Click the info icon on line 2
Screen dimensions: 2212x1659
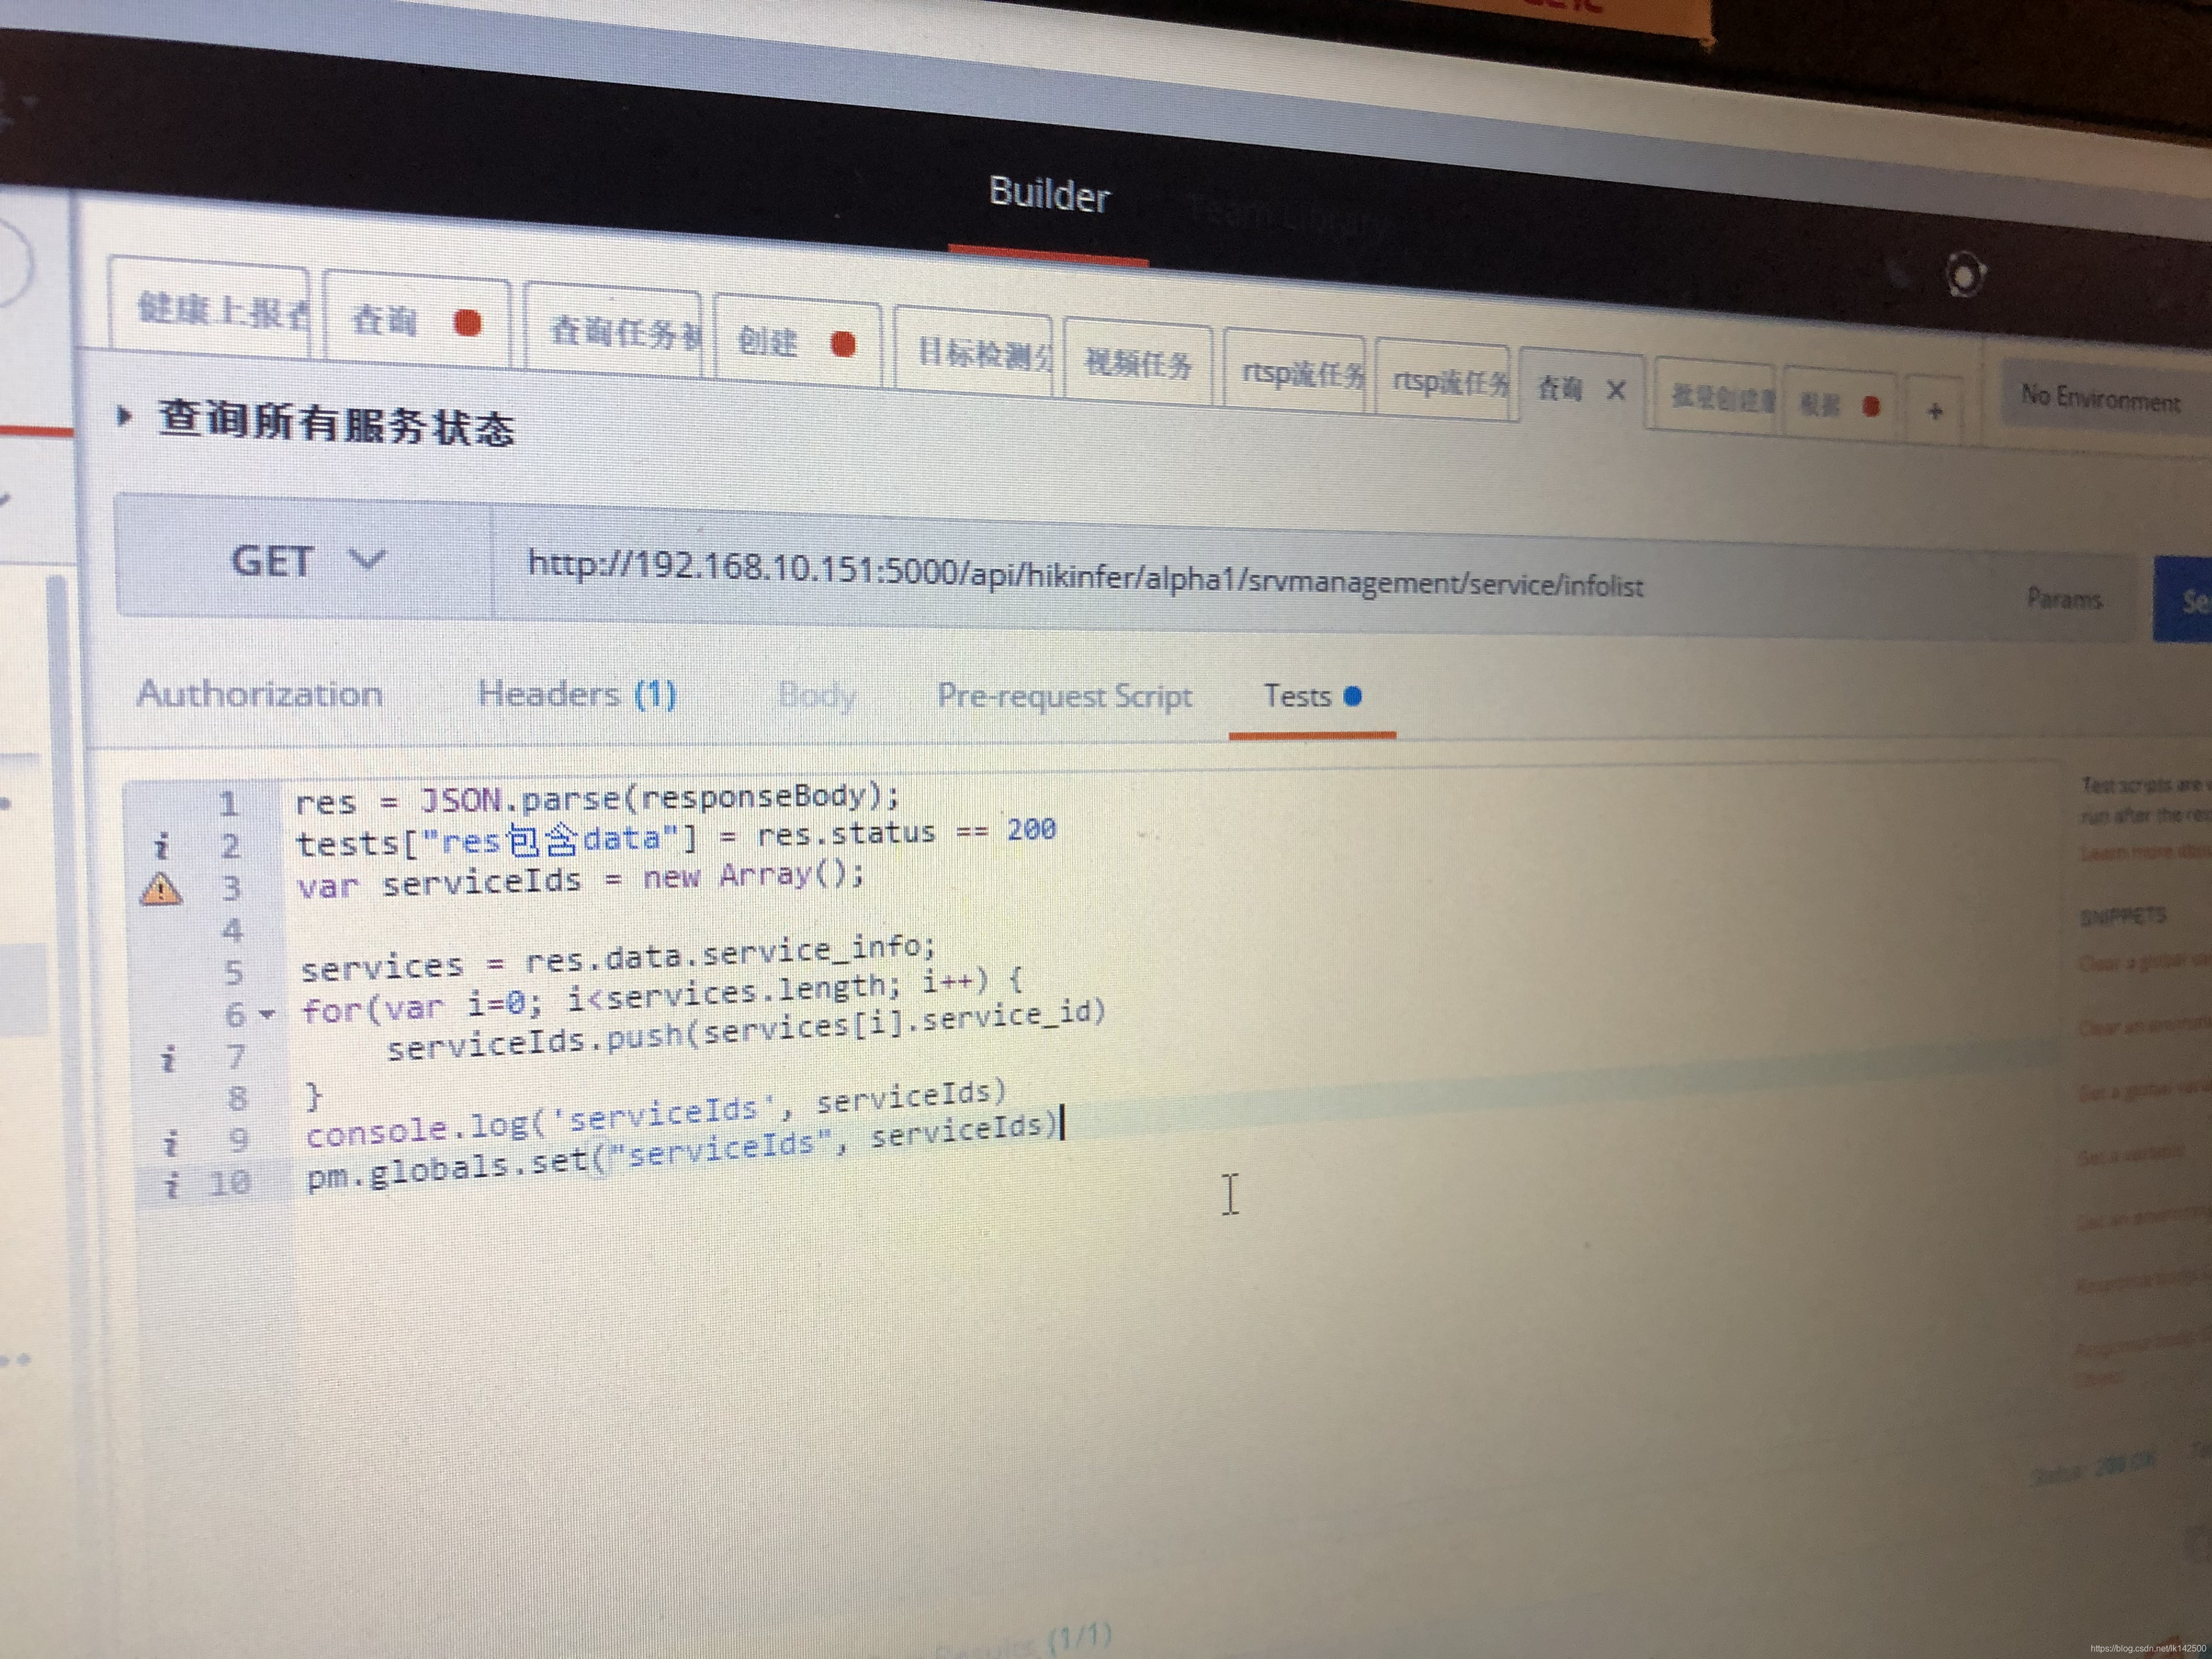pyautogui.click(x=161, y=848)
